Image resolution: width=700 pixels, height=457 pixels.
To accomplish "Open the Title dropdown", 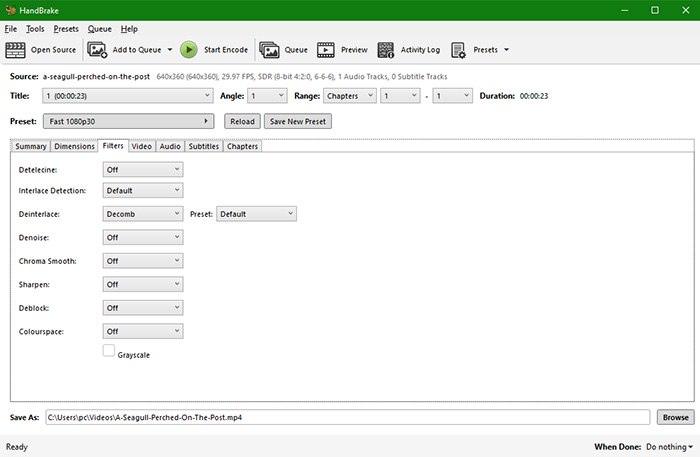I will click(127, 96).
